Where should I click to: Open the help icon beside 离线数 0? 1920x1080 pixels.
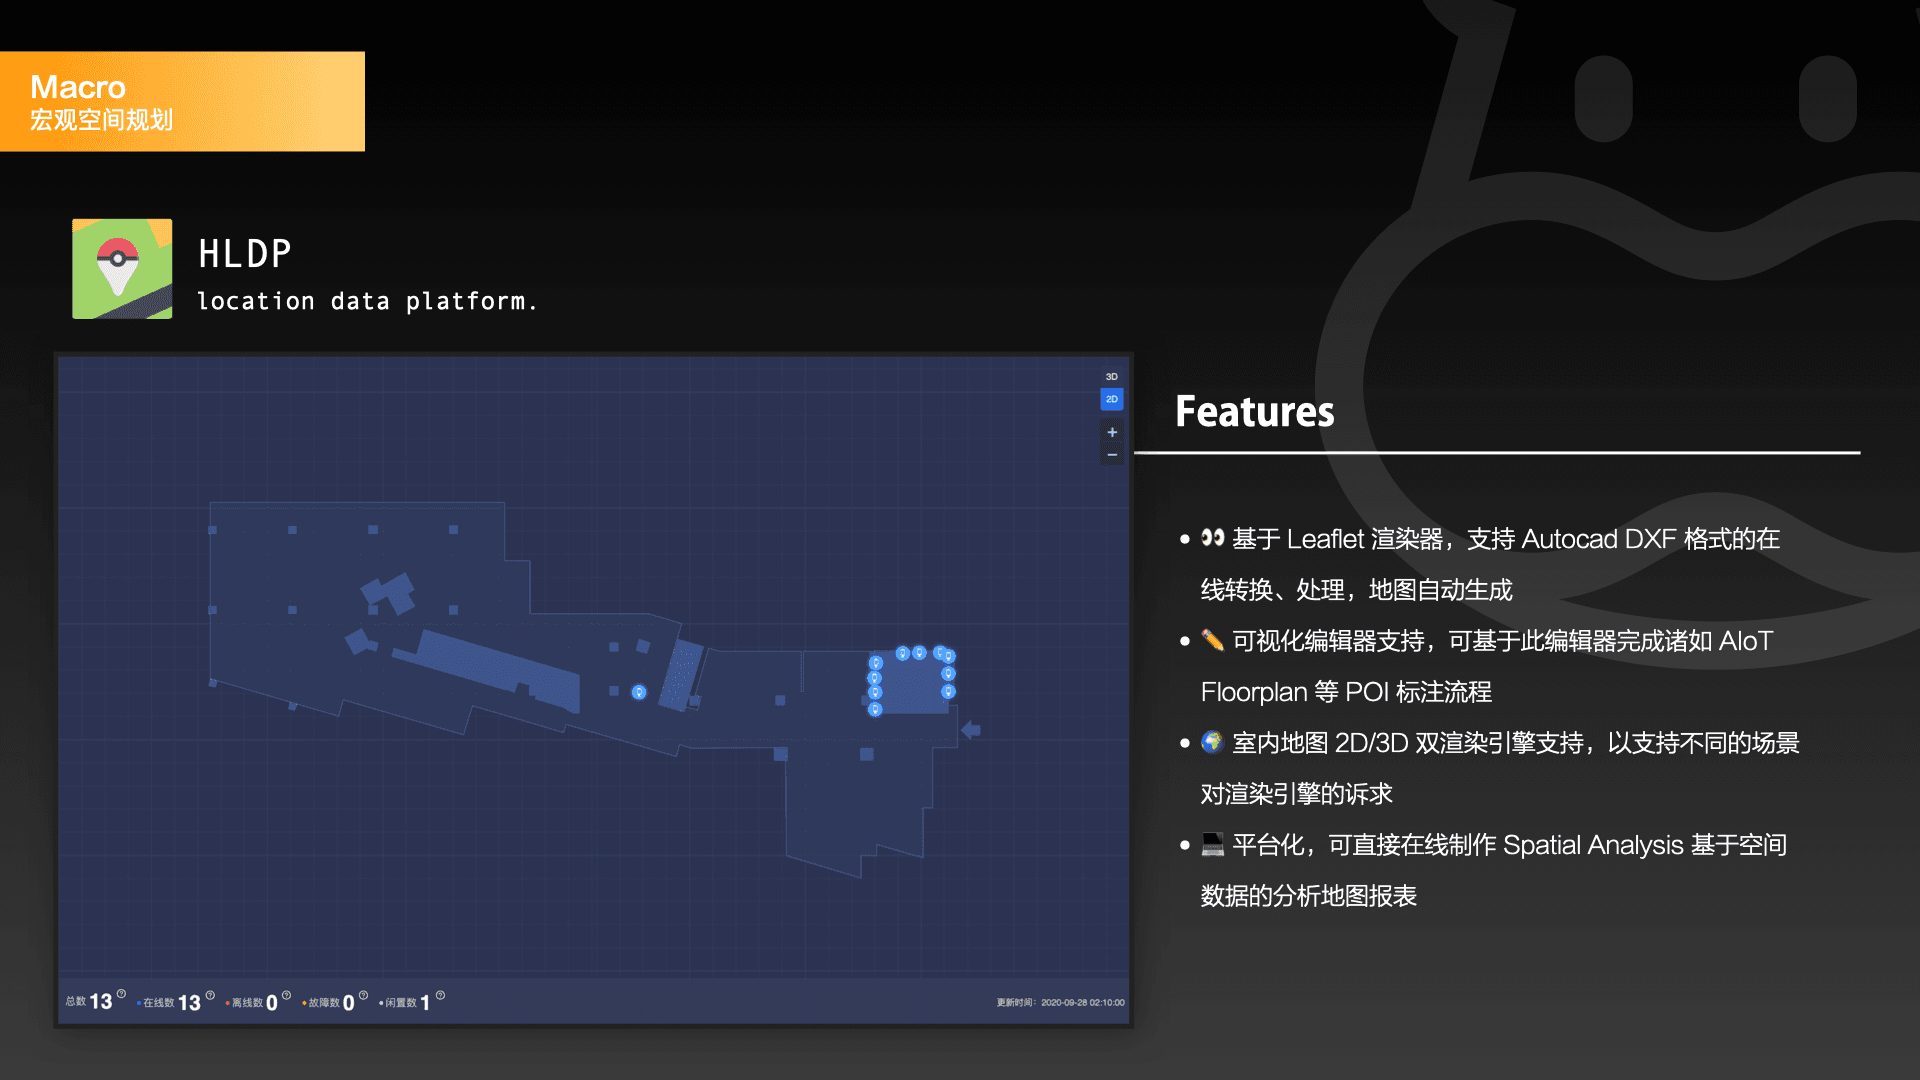(x=286, y=995)
